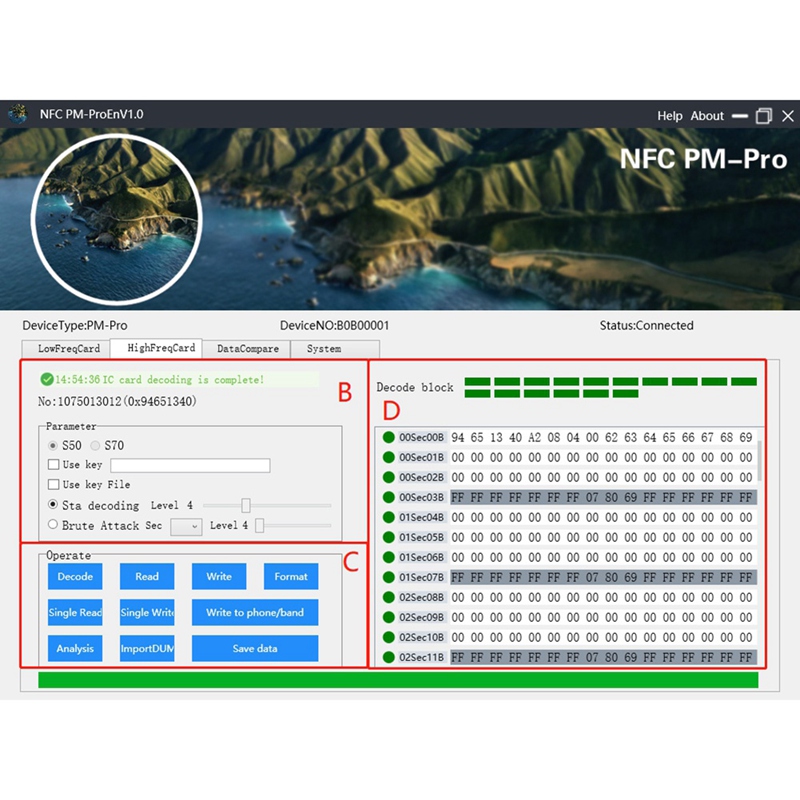Select the Brute Attack option
Image resolution: width=800 pixels, height=800 pixels.
[53, 524]
